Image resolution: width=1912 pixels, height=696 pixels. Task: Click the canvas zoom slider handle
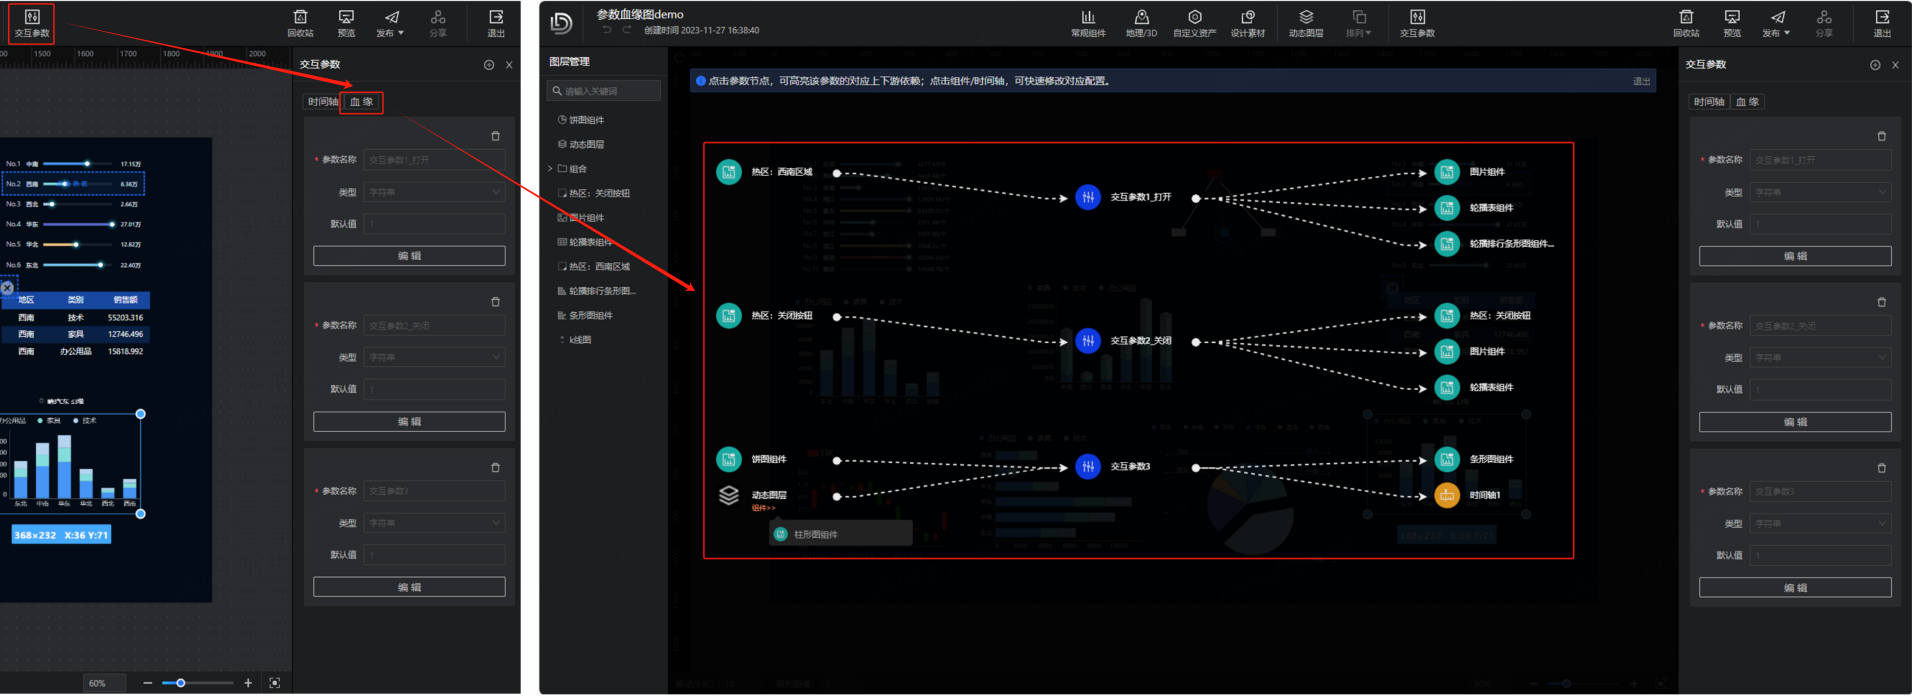(x=181, y=683)
